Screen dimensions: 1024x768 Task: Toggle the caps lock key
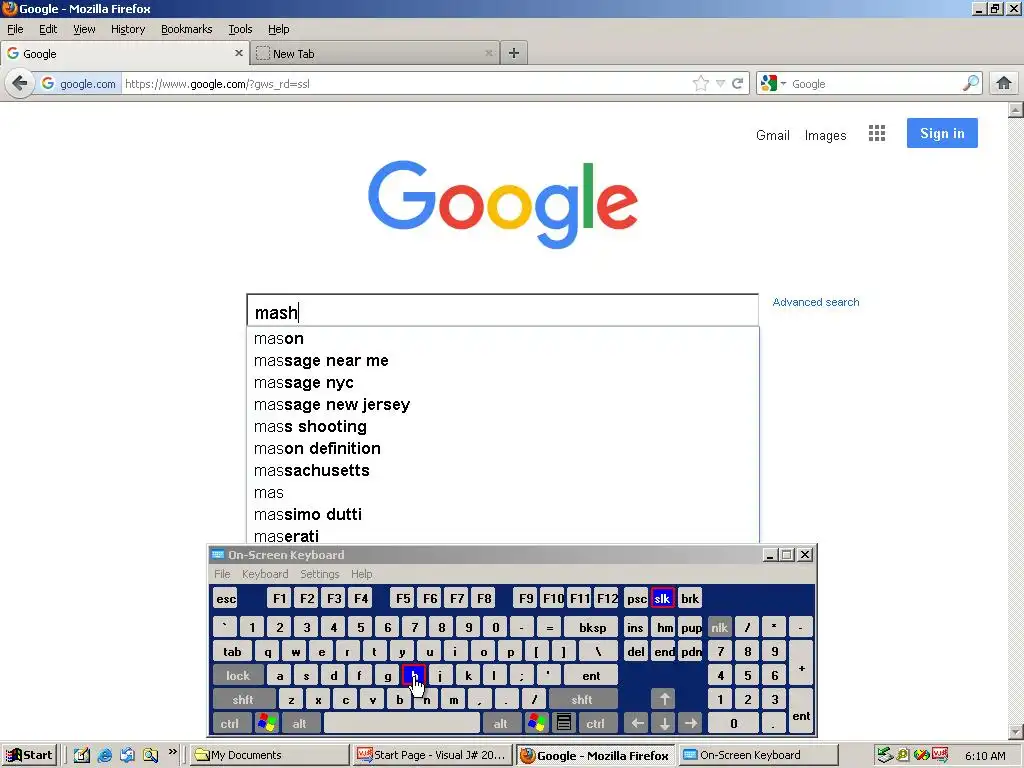click(x=238, y=675)
